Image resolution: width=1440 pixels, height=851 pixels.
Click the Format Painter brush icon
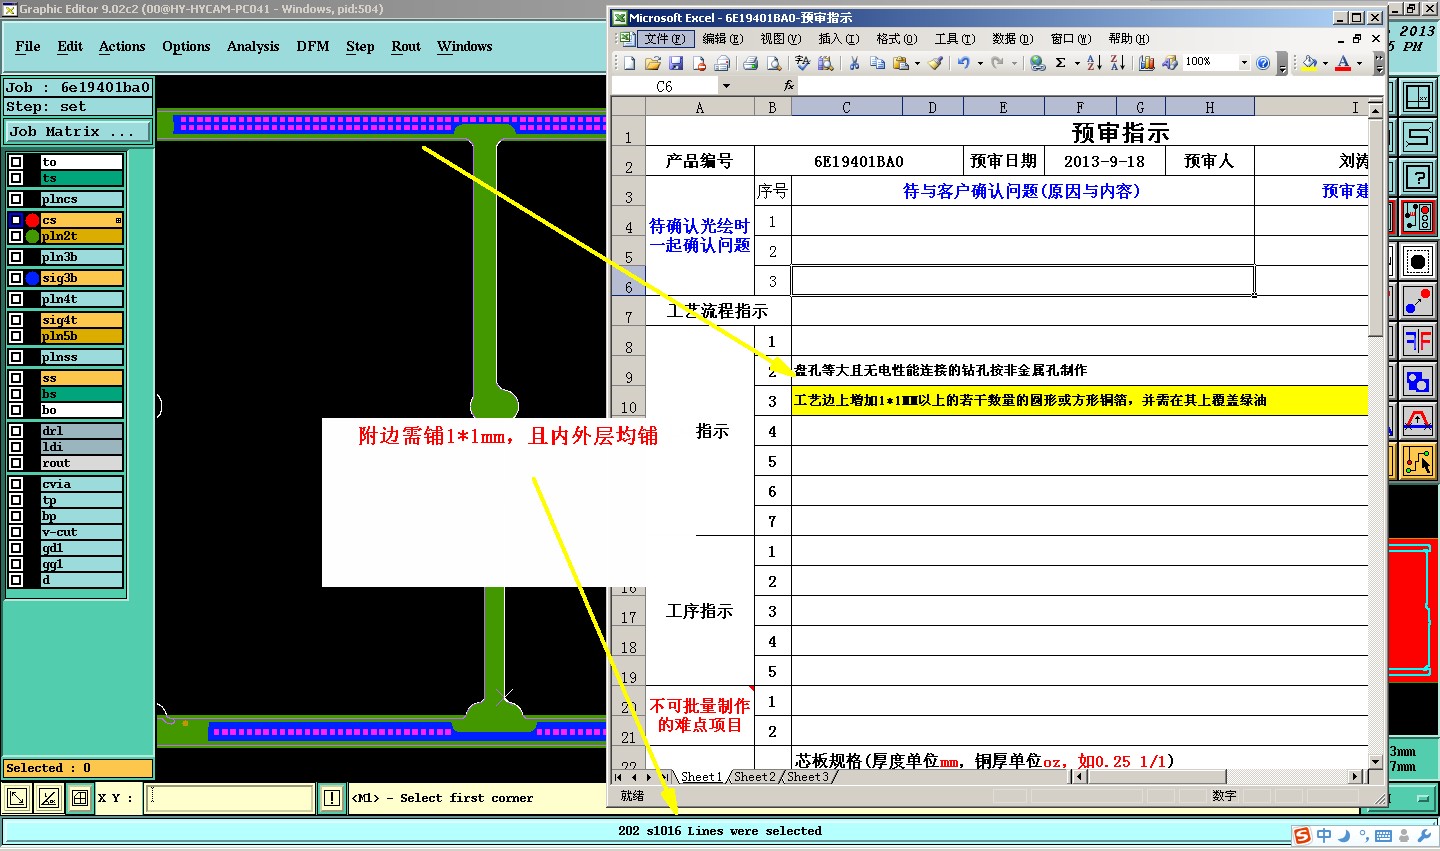[935, 63]
